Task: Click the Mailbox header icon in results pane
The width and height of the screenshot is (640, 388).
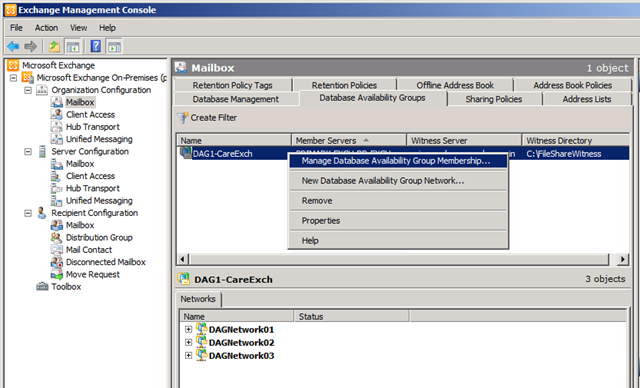Action: [181, 68]
